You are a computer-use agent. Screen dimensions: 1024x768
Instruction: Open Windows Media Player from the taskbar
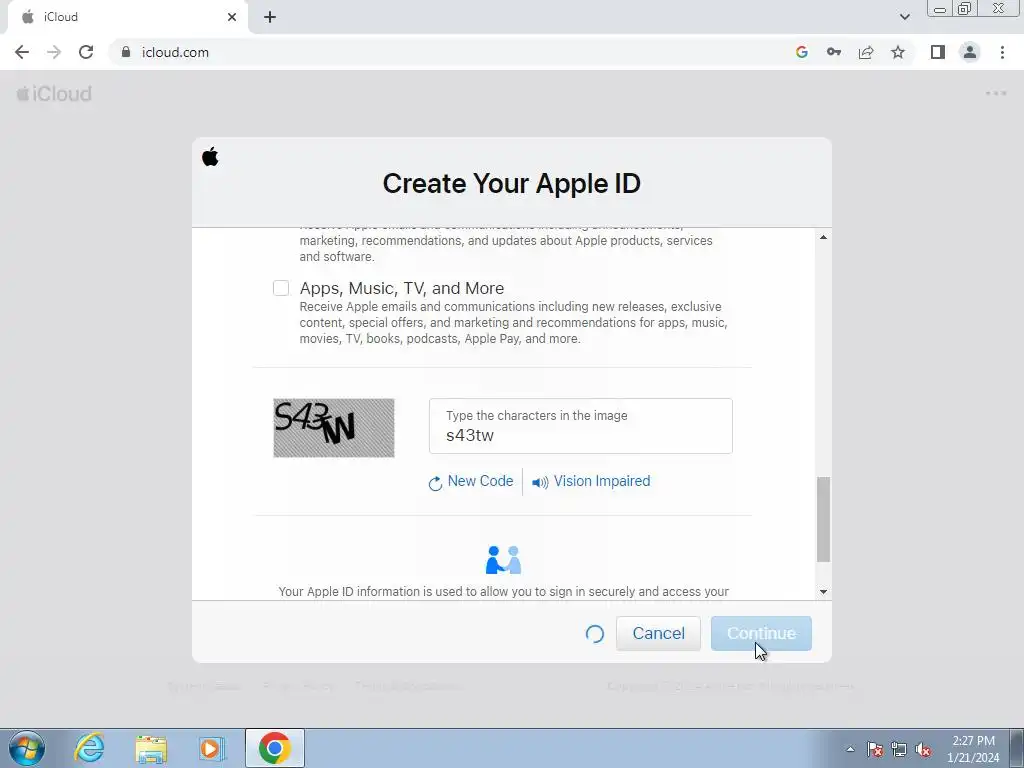click(212, 748)
